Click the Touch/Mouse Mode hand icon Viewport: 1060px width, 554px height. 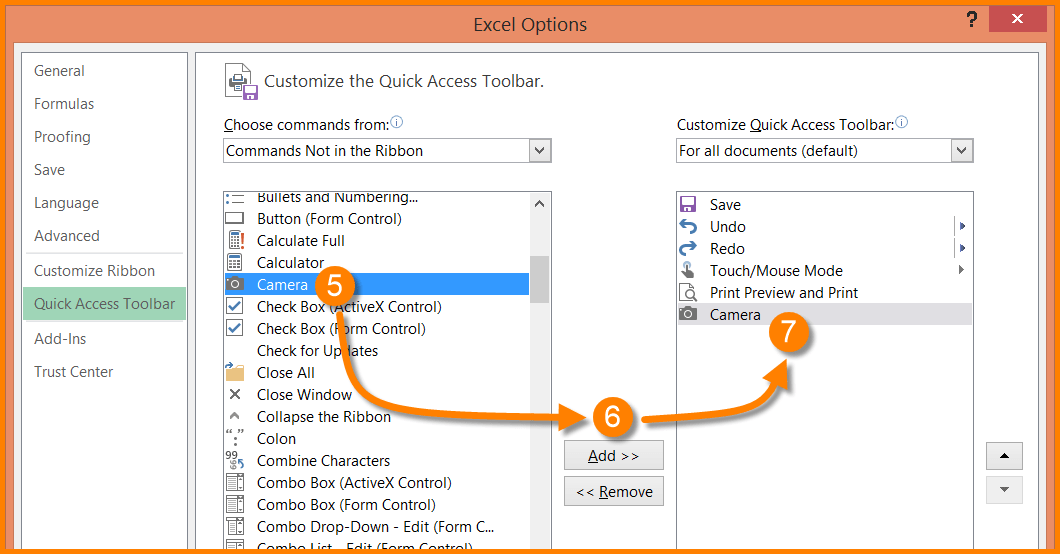pyautogui.click(x=688, y=270)
